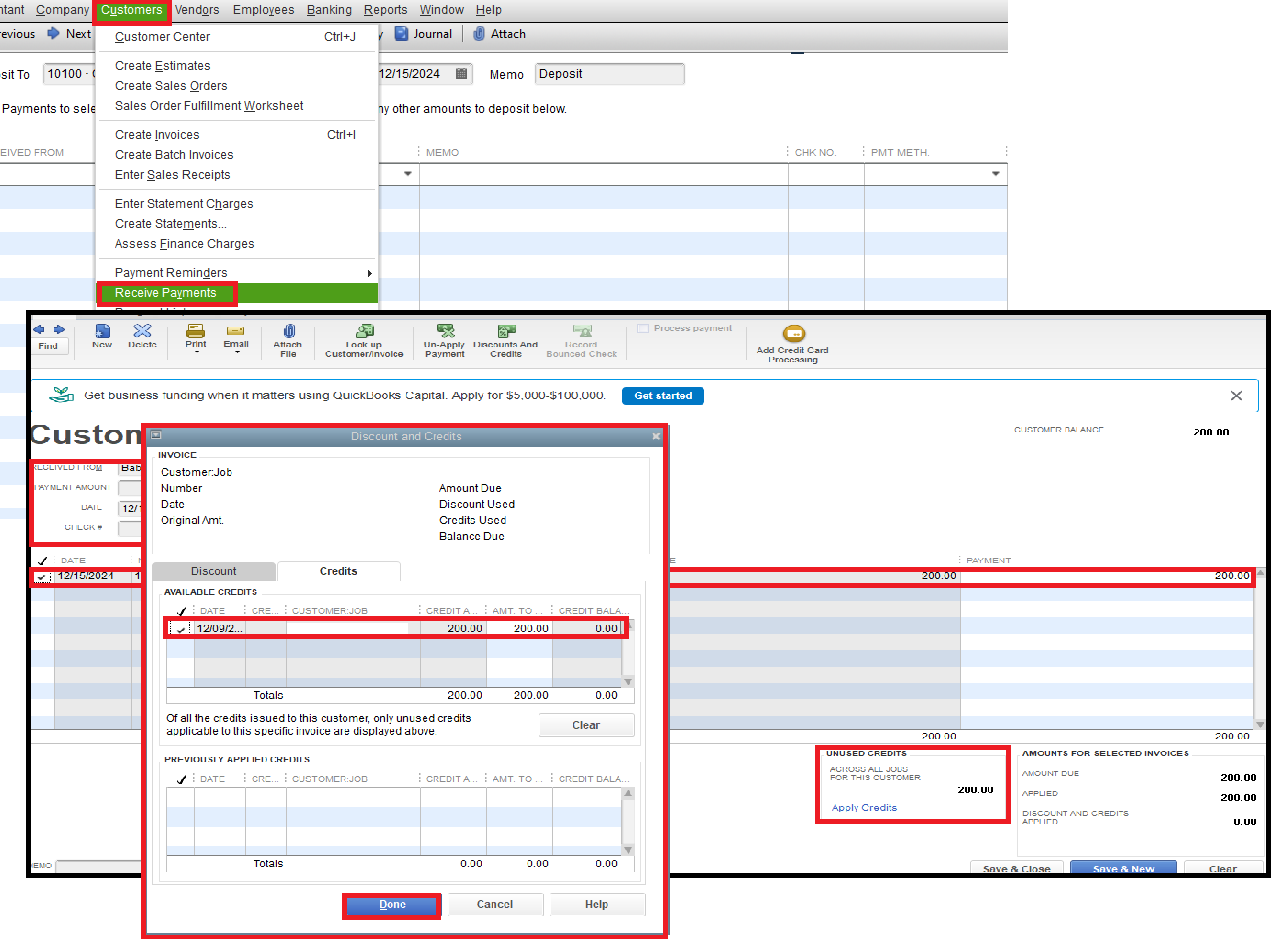Click the Apply Credits link
The height and width of the screenshot is (939, 1274).
864,808
